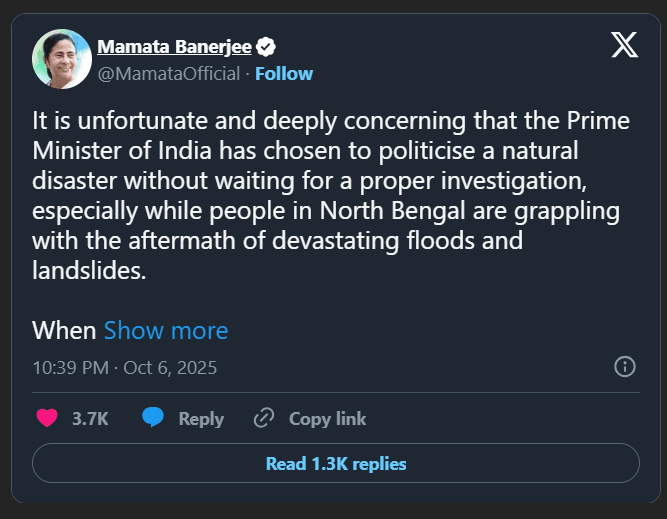Open Mamata Banerjee's profile picture
Viewport: 667px width, 519px height.
pos(62,60)
